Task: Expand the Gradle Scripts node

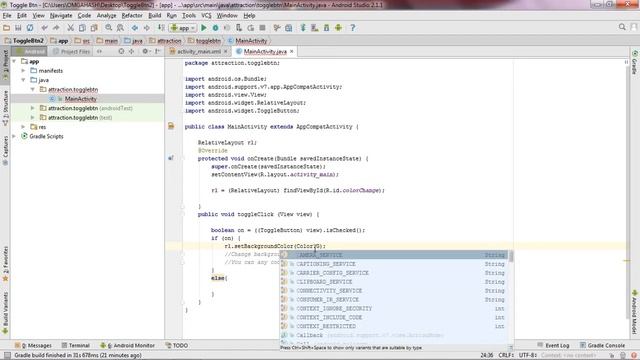Action: (x=14, y=136)
